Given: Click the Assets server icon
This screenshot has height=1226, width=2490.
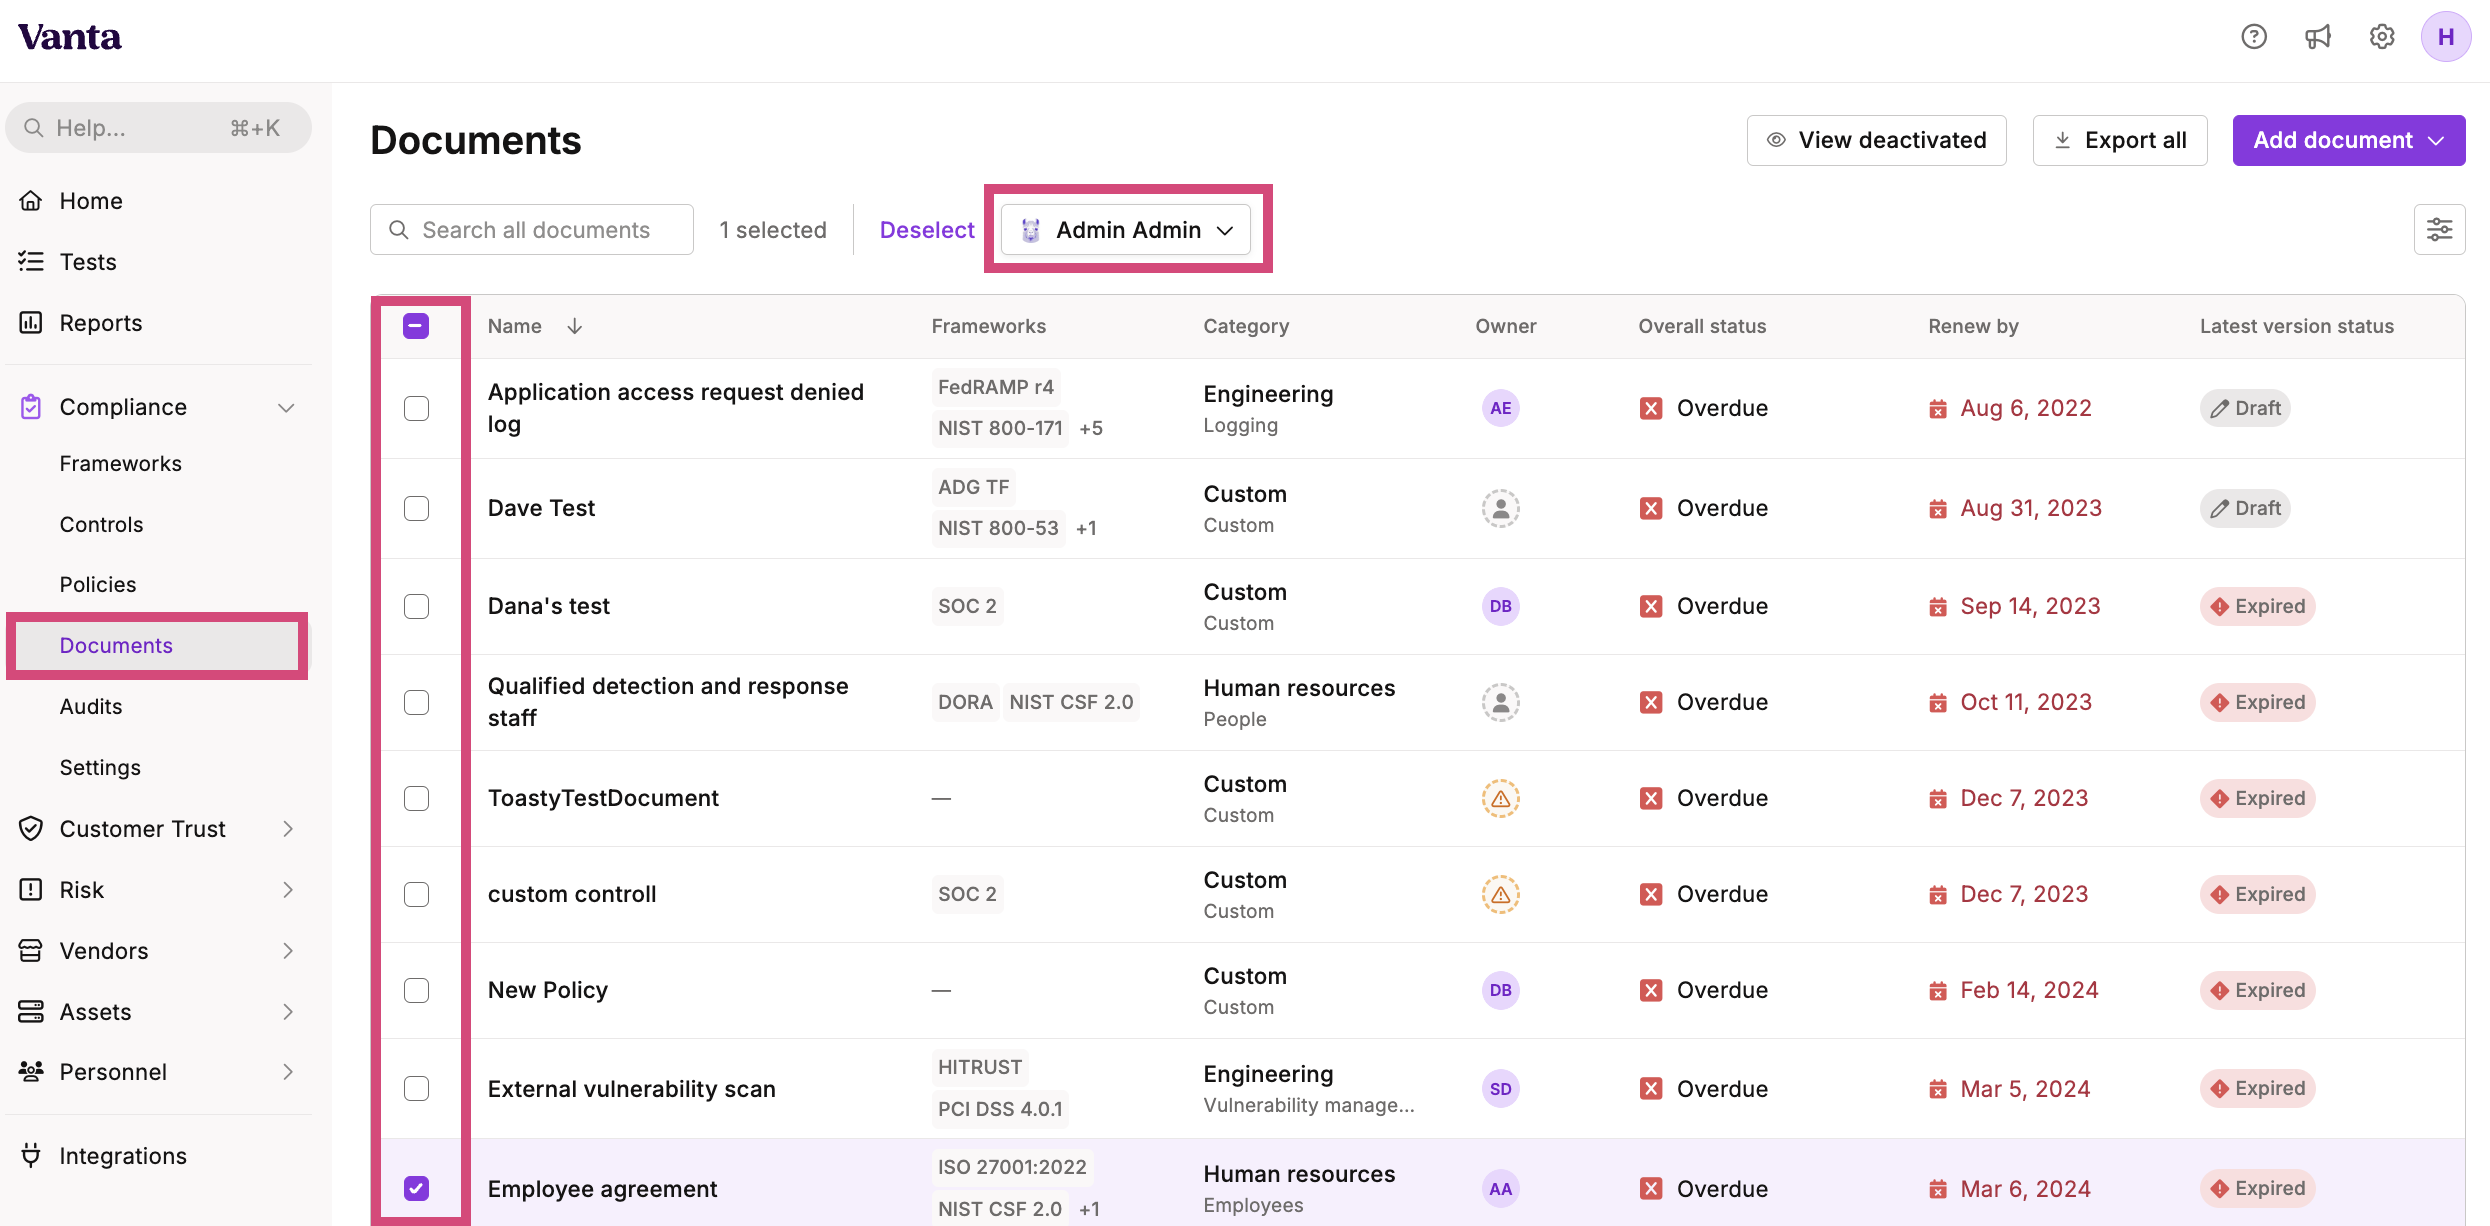Looking at the screenshot, I should point(31,1012).
